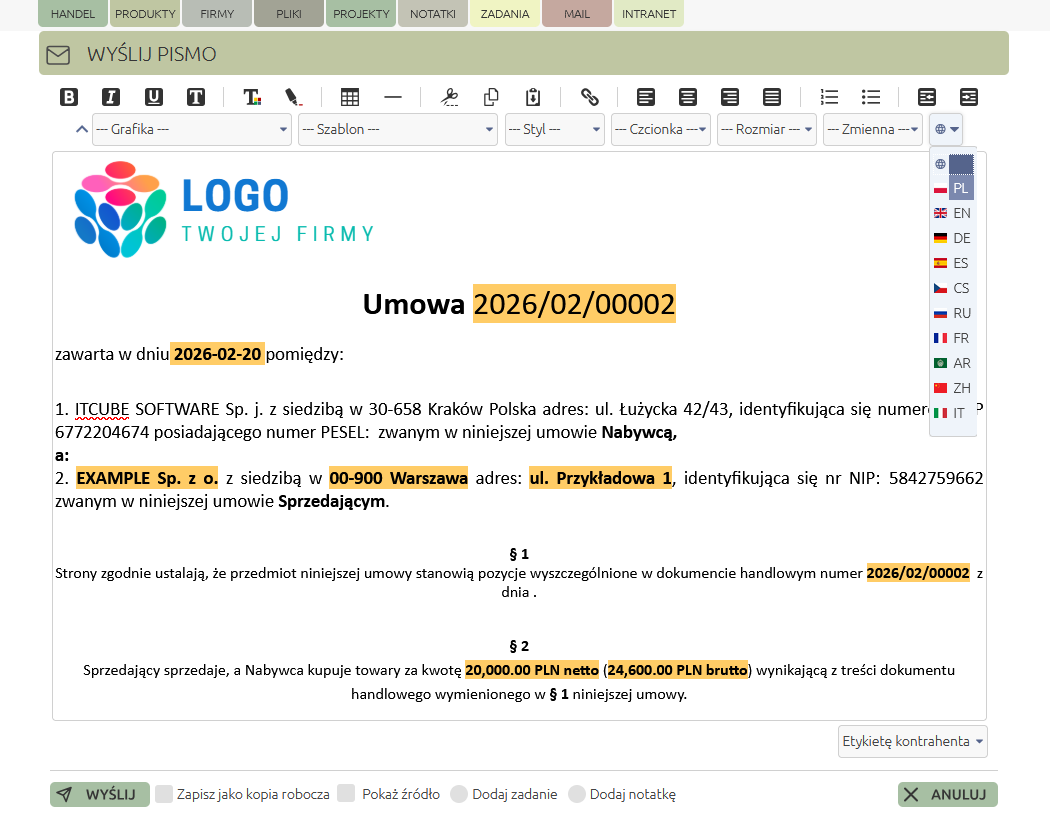Choose DE German from language list
Image resolution: width=1050 pixels, height=814 pixels.
pyautogui.click(x=952, y=238)
